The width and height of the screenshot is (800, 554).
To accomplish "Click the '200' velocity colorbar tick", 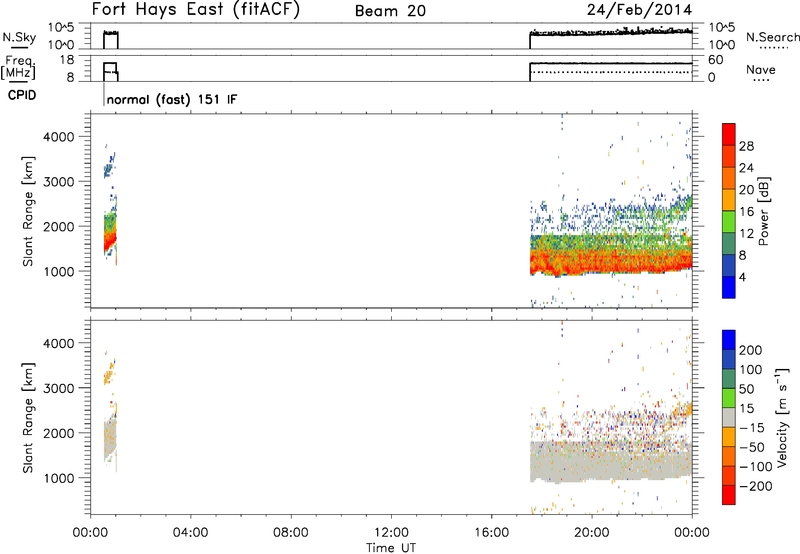I will pyautogui.click(x=751, y=350).
